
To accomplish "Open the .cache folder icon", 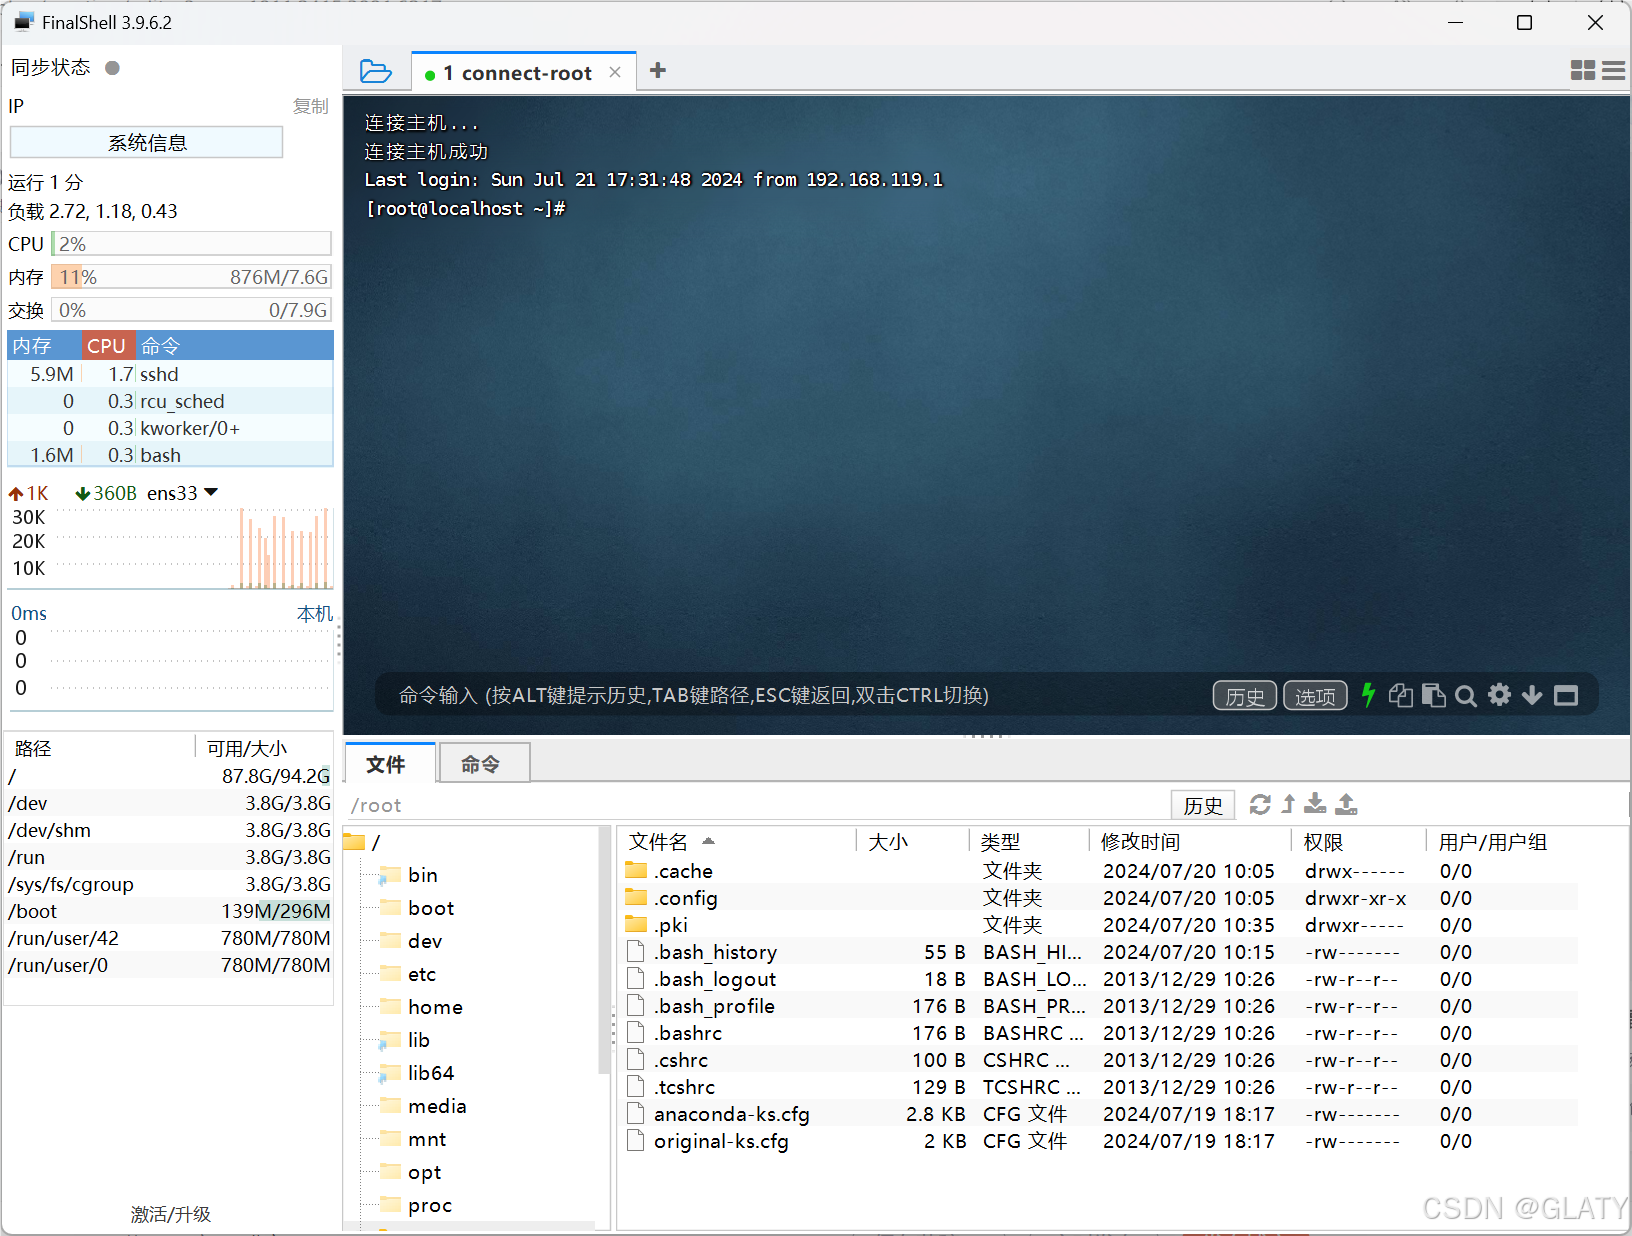I will (x=637, y=870).
